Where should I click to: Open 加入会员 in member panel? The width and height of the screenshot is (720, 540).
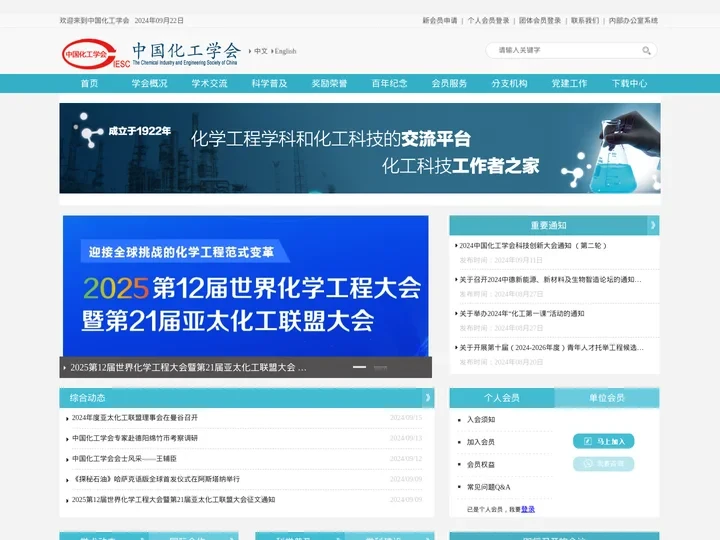(481, 442)
